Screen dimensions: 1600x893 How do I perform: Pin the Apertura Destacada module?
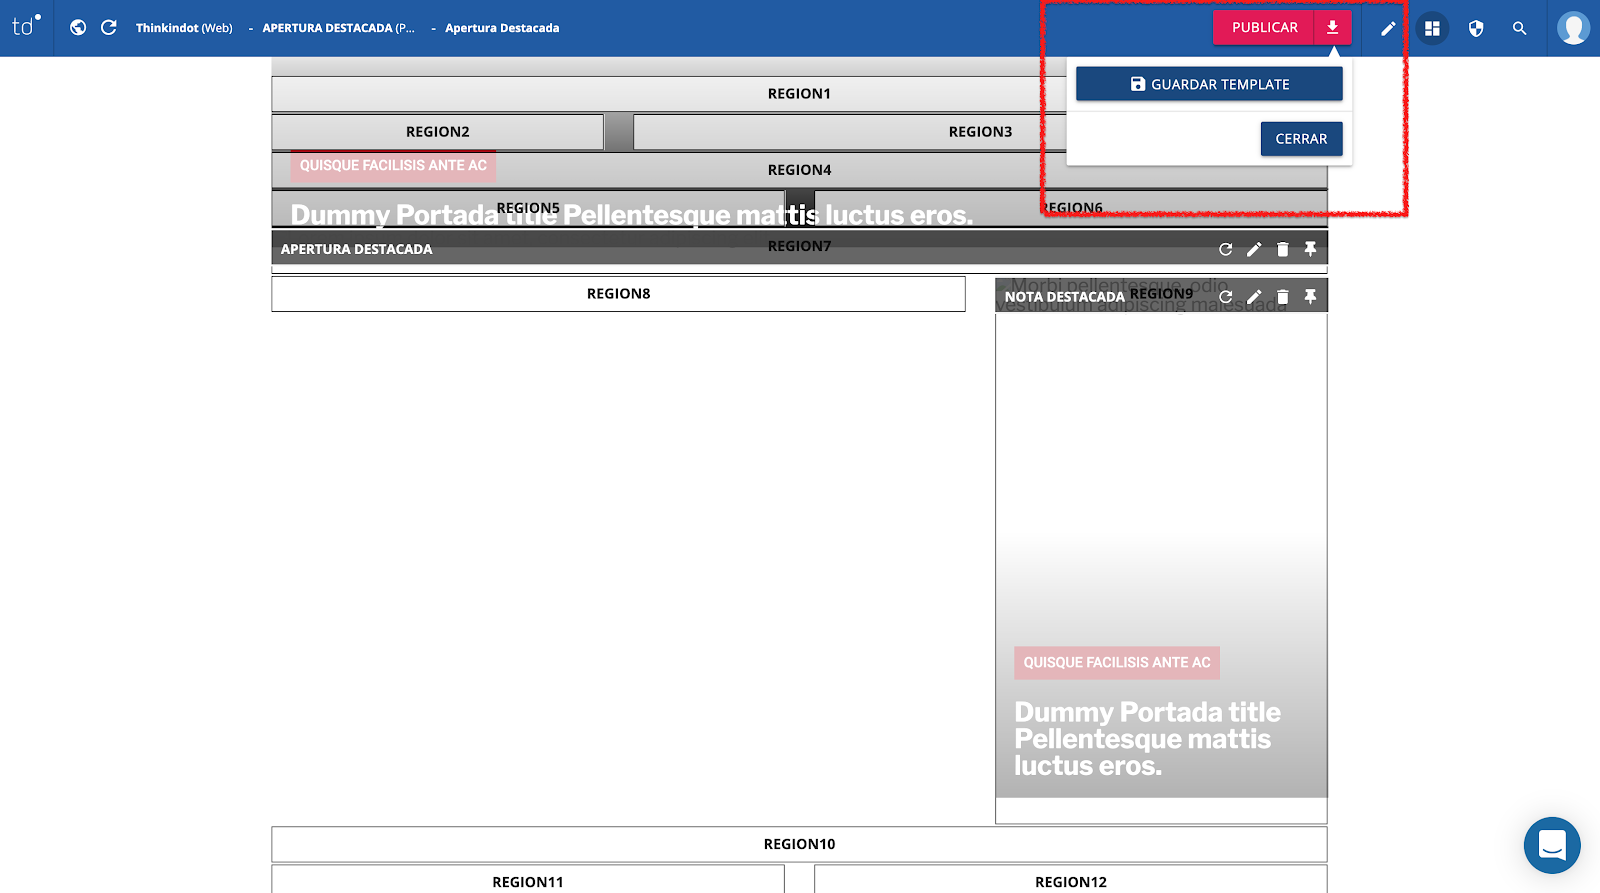pyautogui.click(x=1310, y=249)
